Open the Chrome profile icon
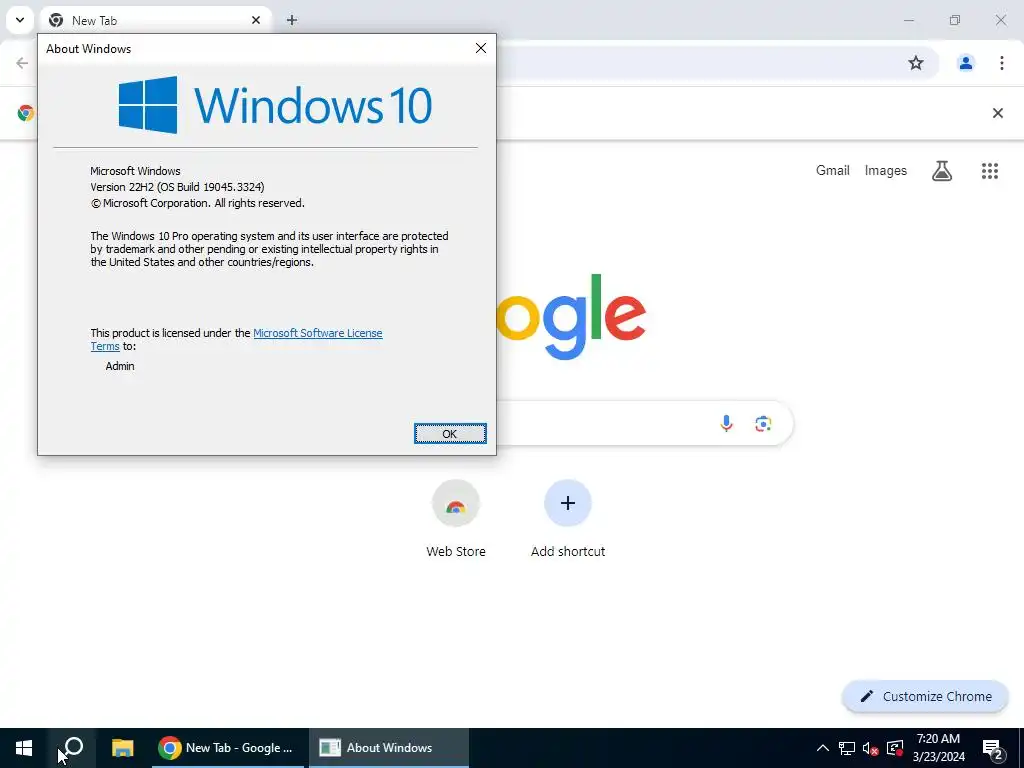Screen dimensions: 1024x768 [x=965, y=63]
